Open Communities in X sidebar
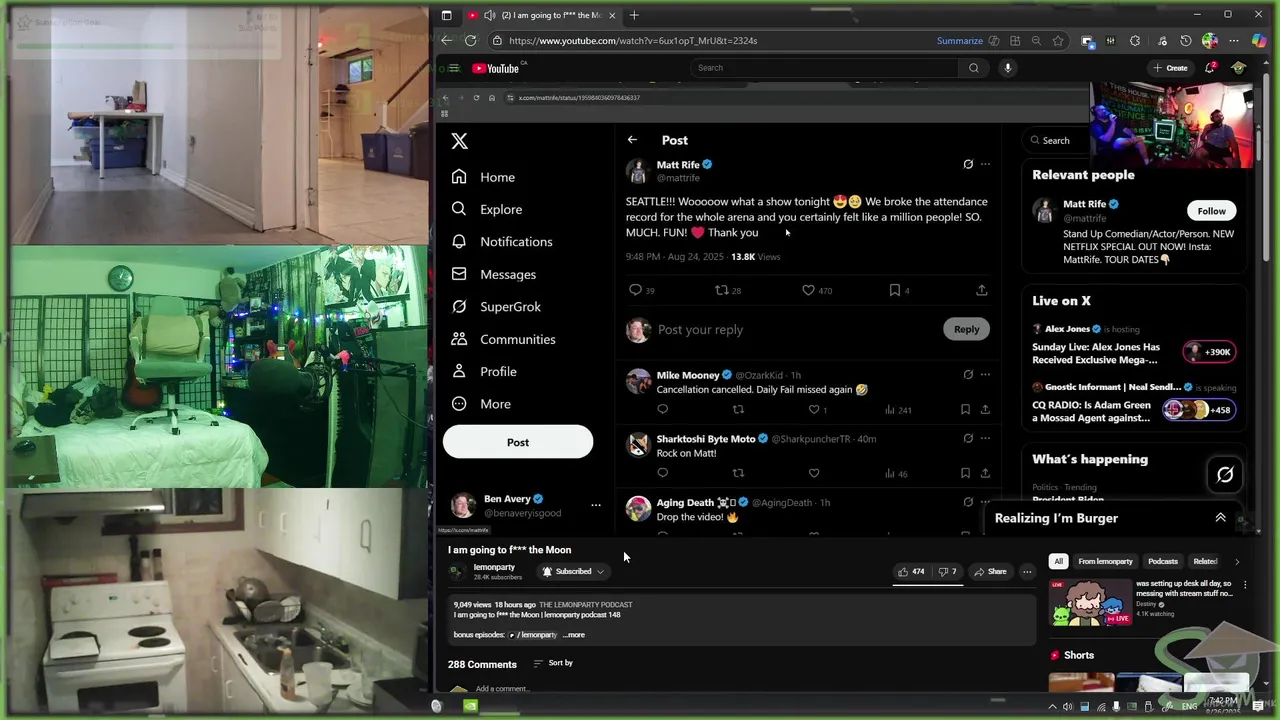This screenshot has height=720, width=1280. 503,339
